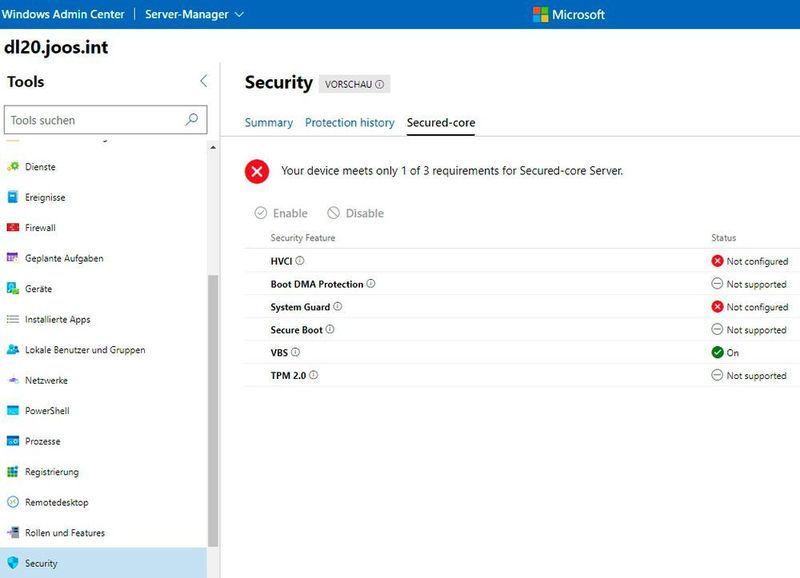
Task: Open Lokale Benutzer und Gruppen icon
Action: pos(13,349)
